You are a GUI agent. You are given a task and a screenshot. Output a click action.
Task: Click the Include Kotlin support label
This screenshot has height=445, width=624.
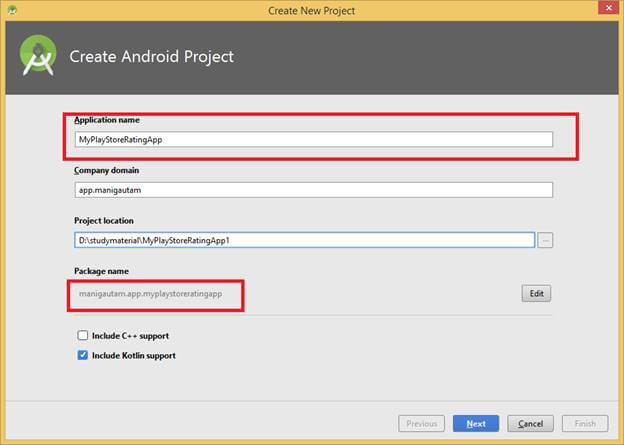134,355
